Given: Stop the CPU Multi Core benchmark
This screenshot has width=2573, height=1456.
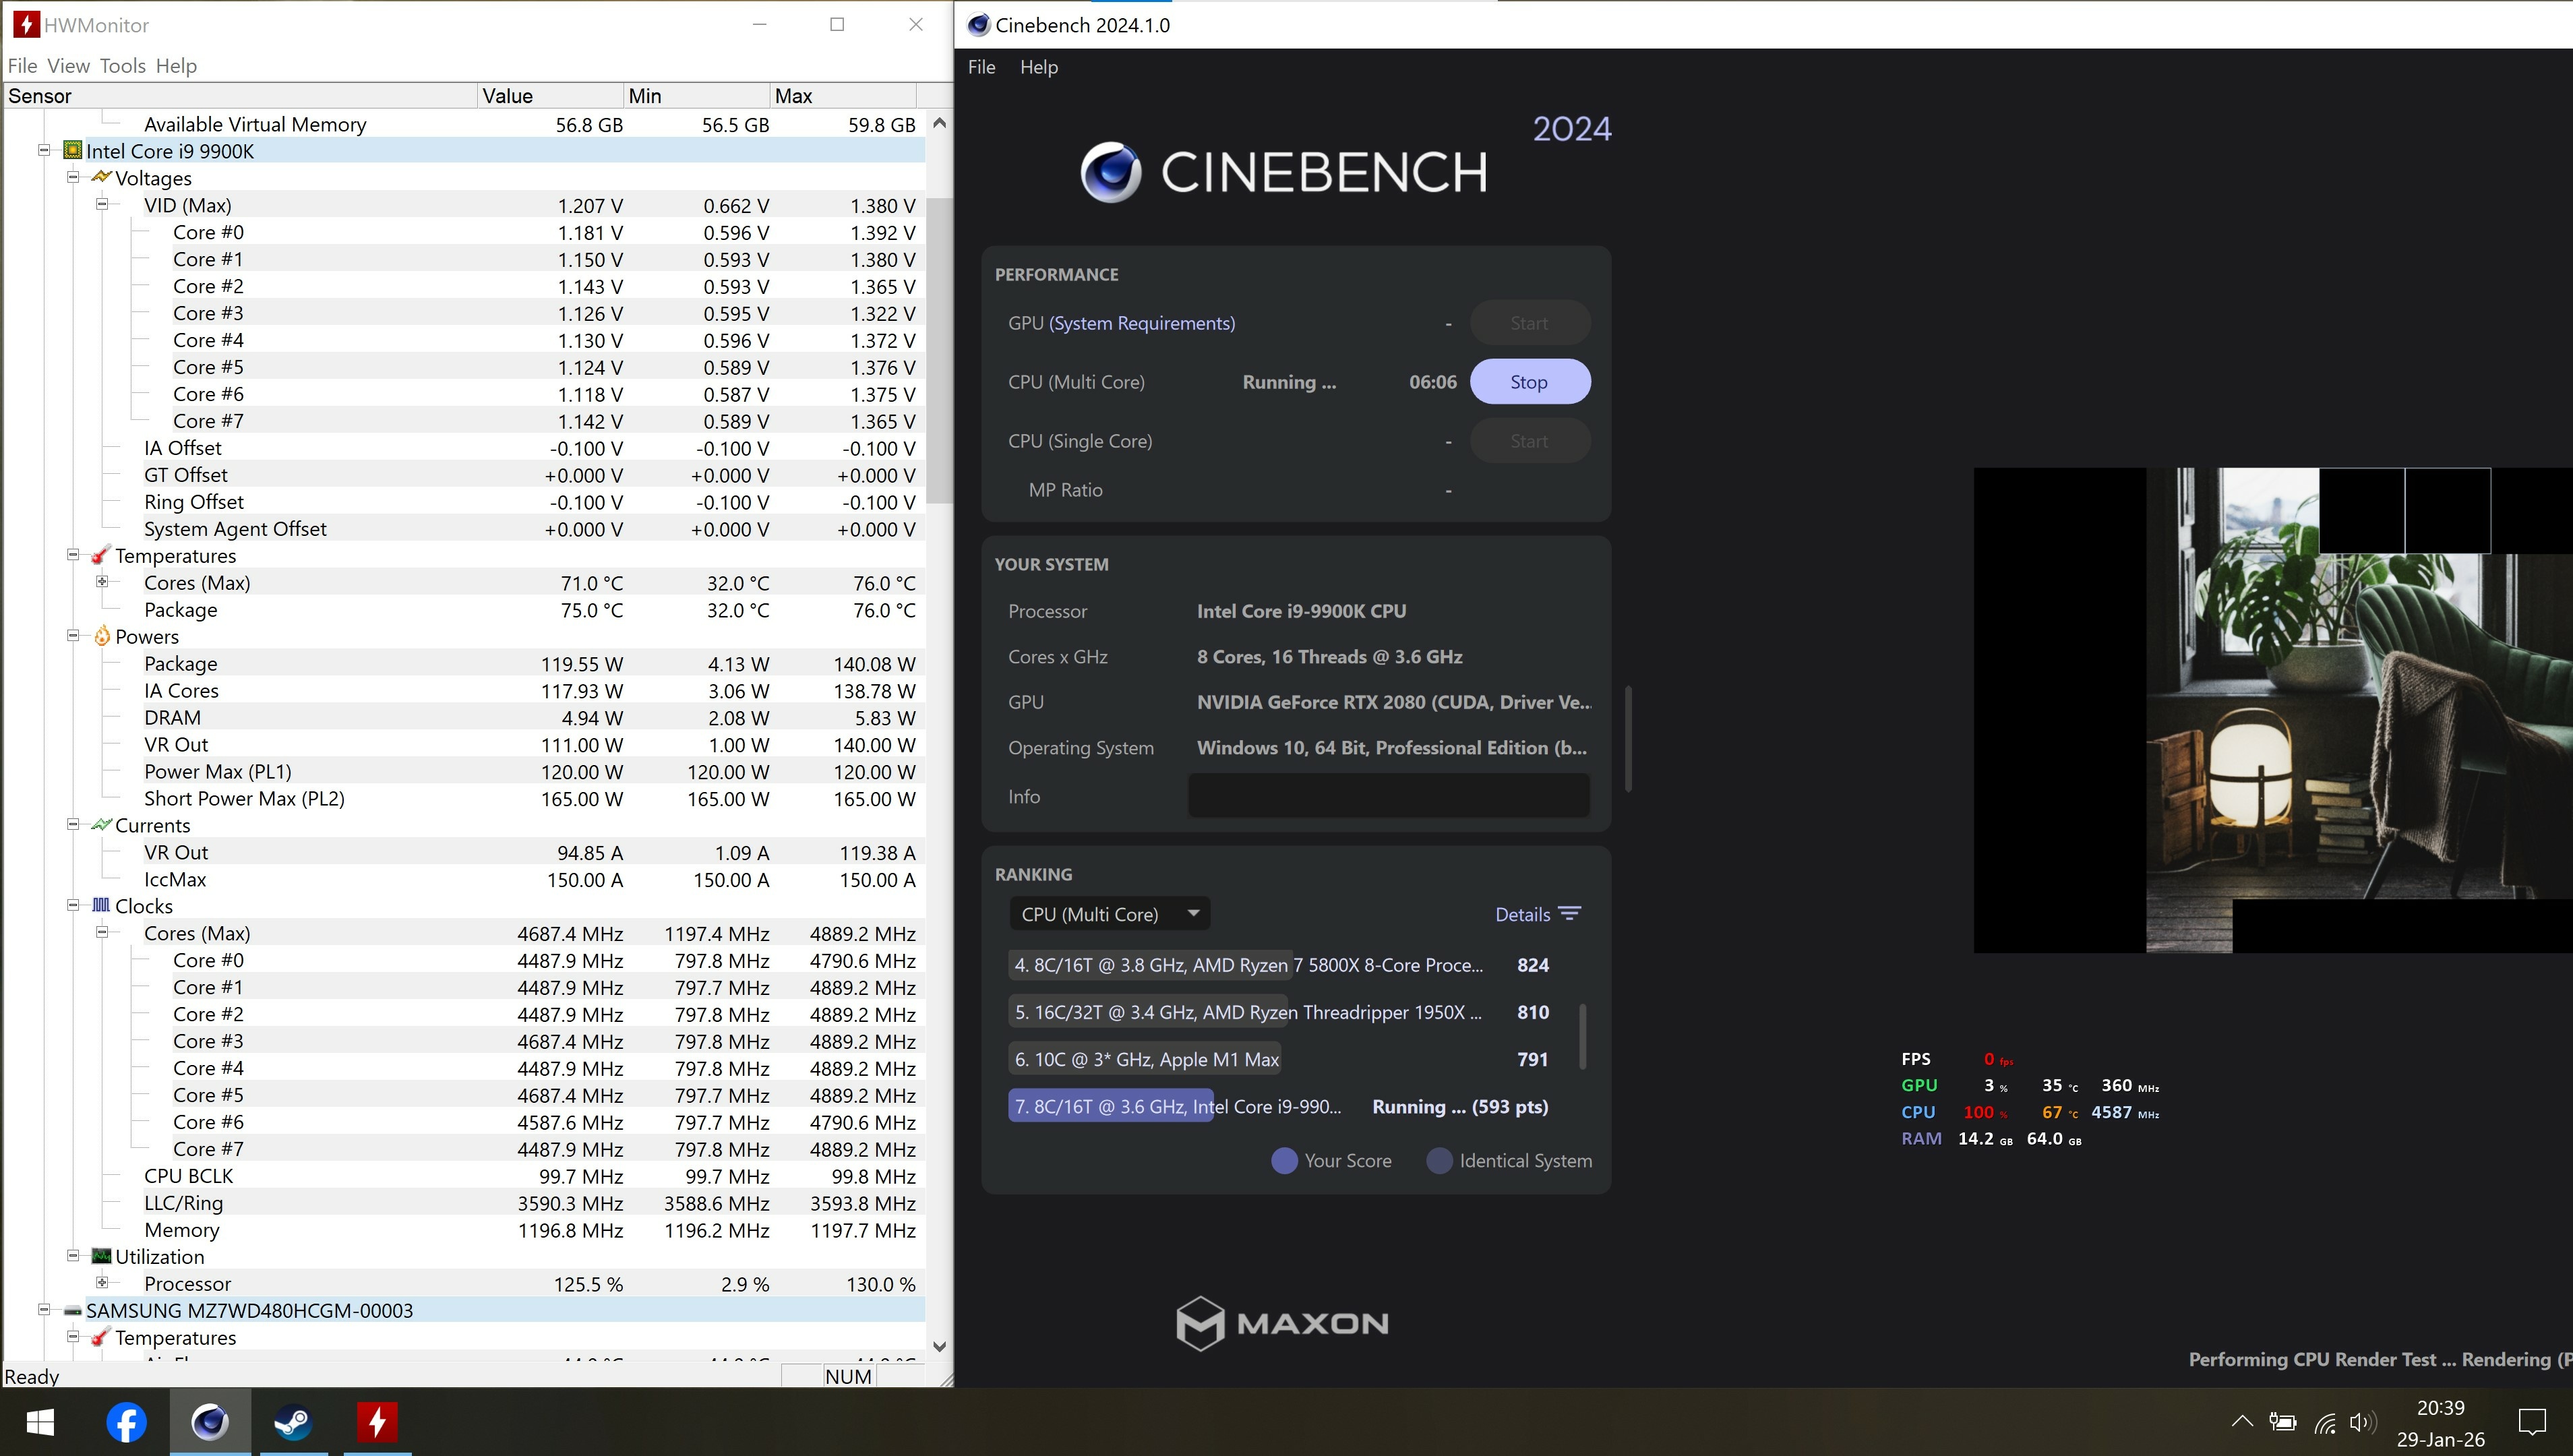Looking at the screenshot, I should coord(1529,382).
